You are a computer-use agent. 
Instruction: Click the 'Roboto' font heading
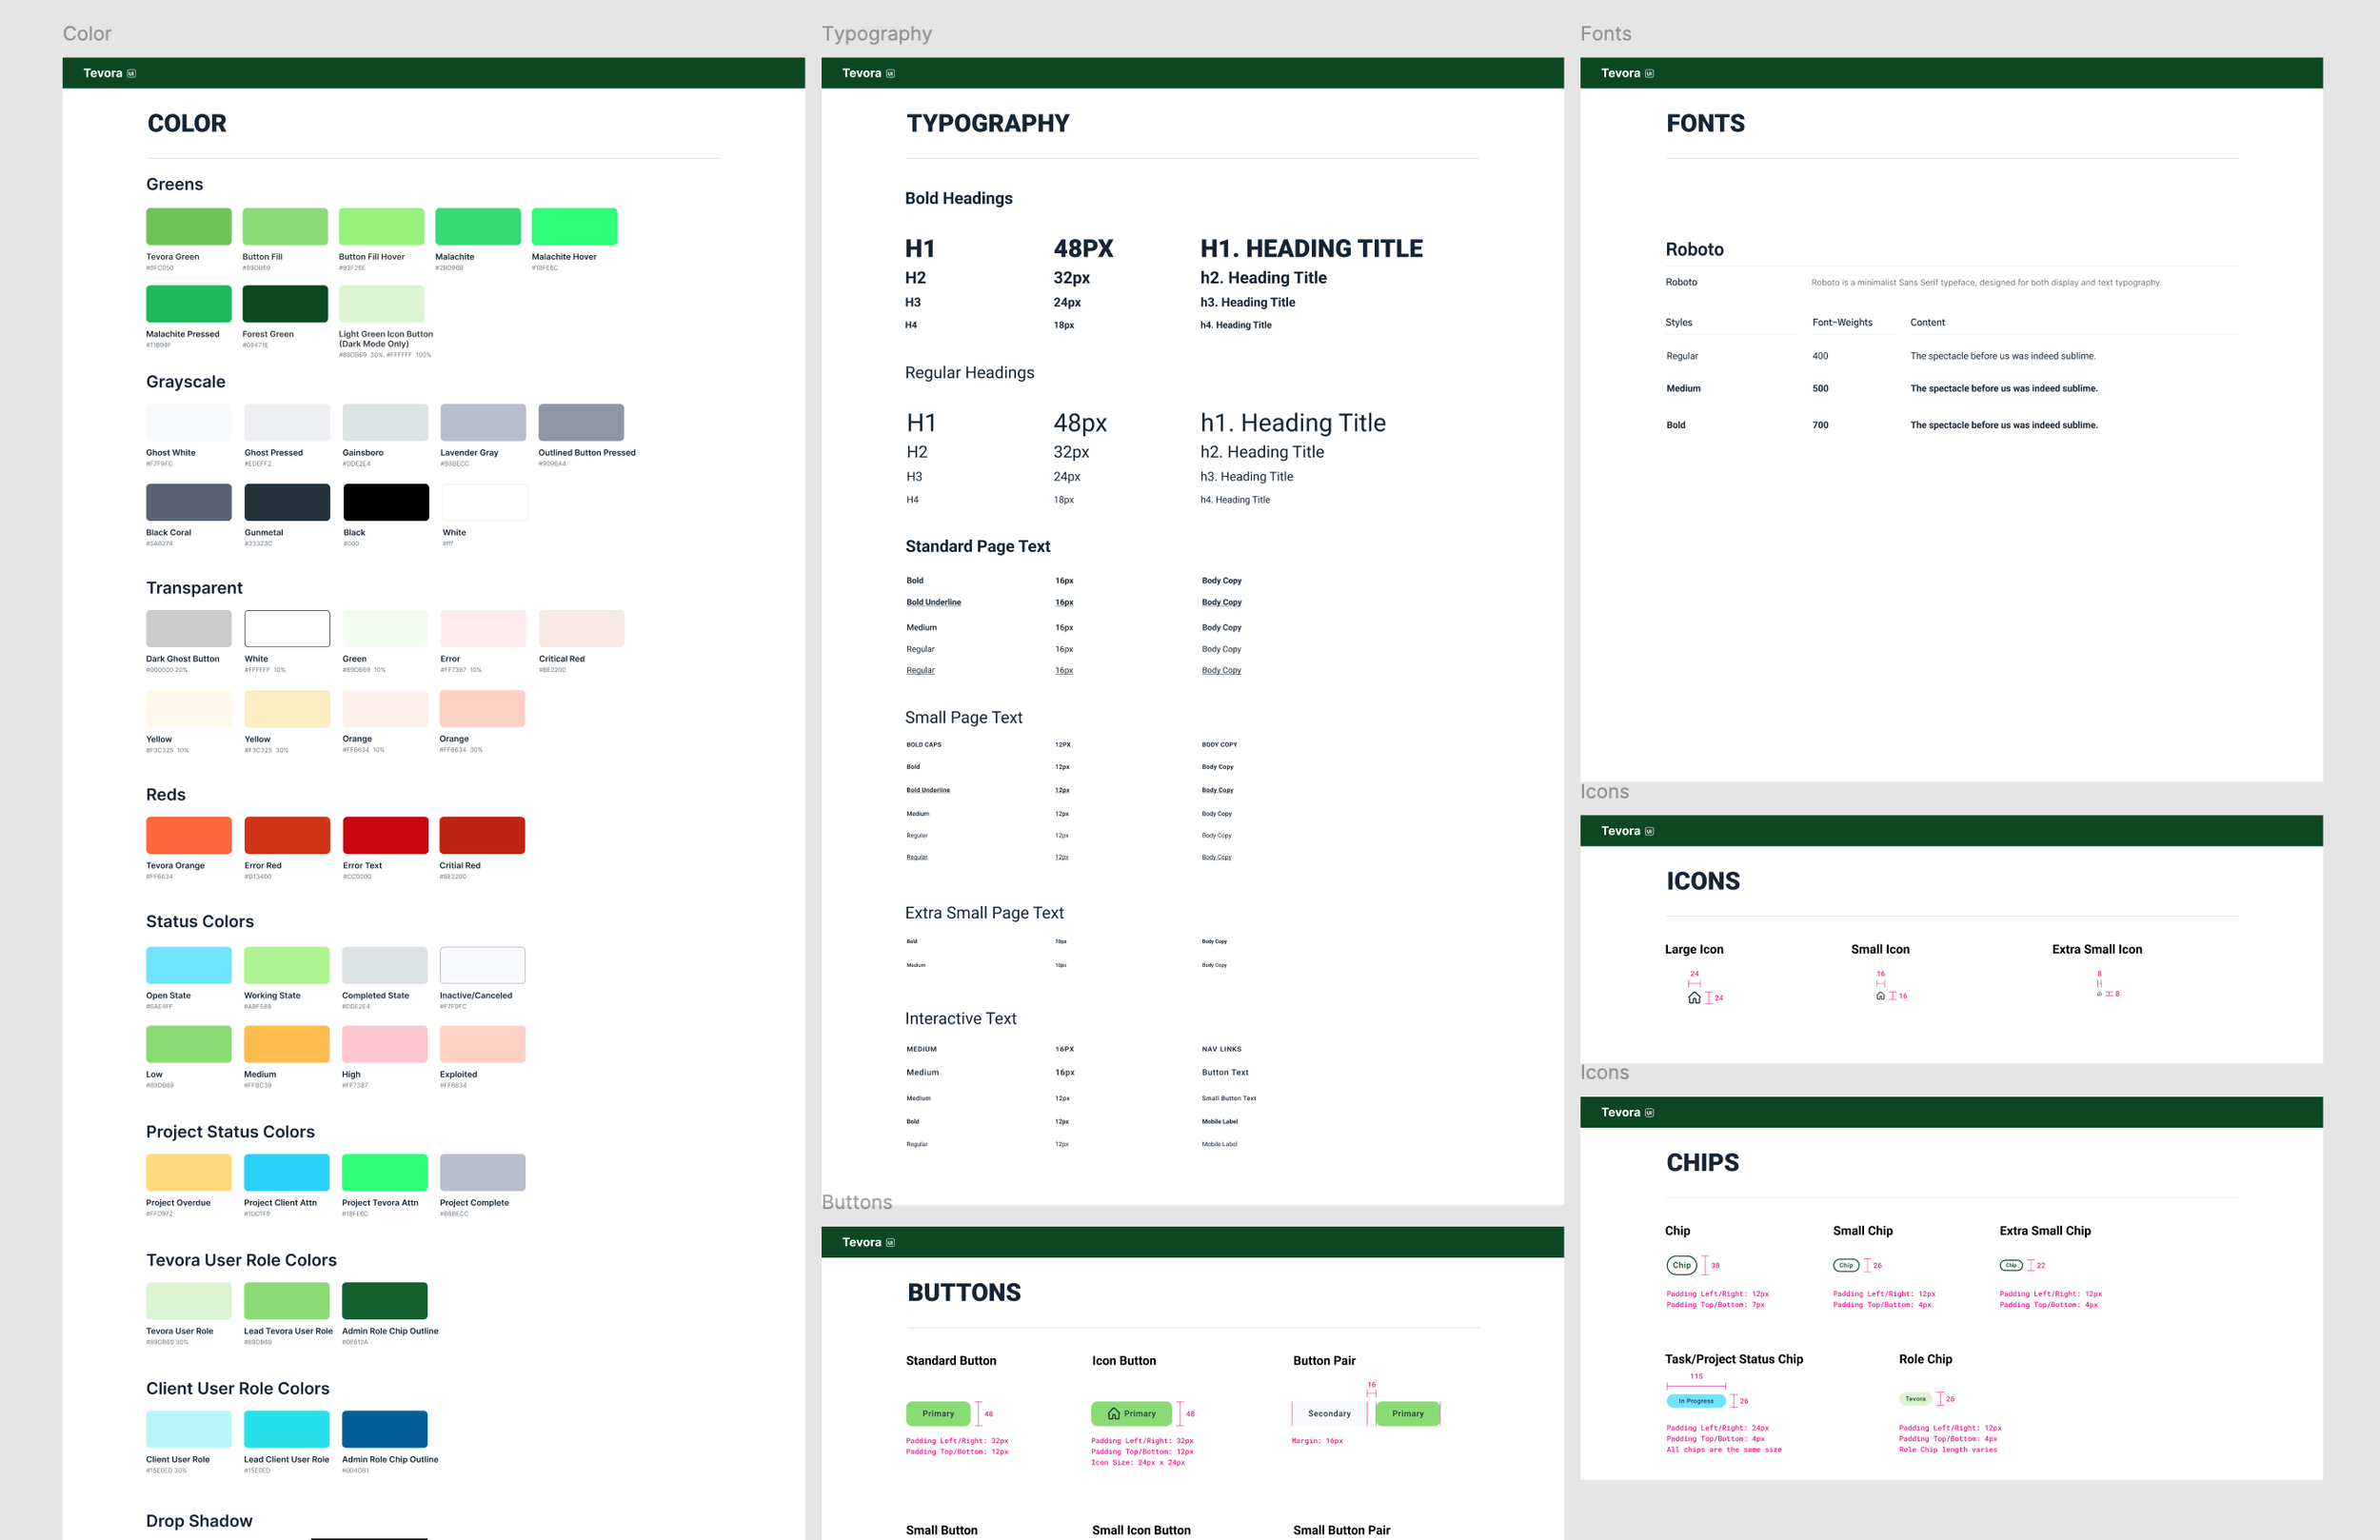[x=1694, y=249]
